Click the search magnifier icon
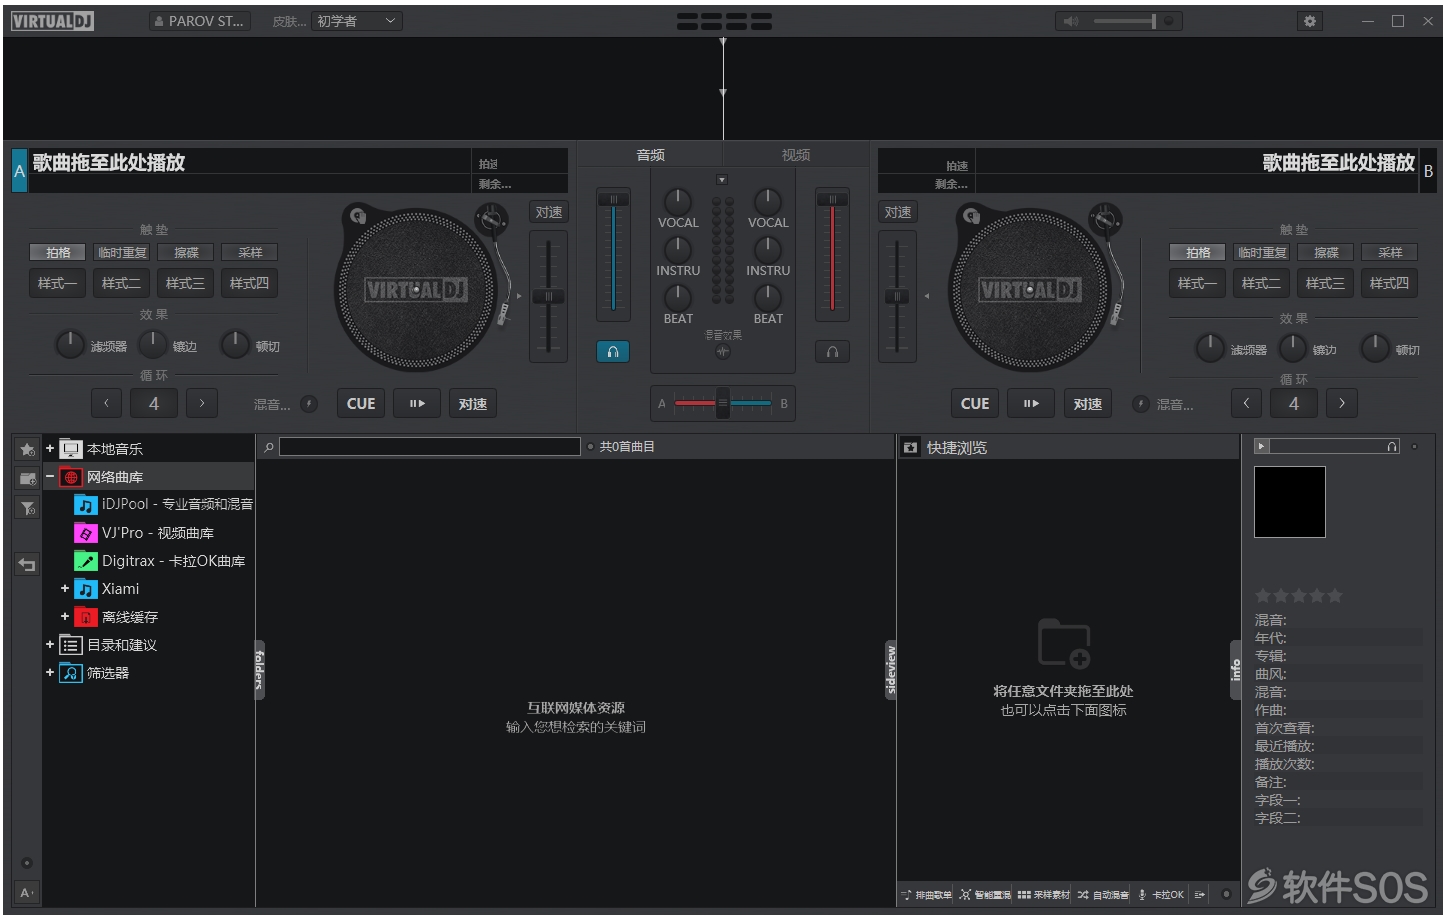This screenshot has height=919, width=1448. click(x=269, y=447)
